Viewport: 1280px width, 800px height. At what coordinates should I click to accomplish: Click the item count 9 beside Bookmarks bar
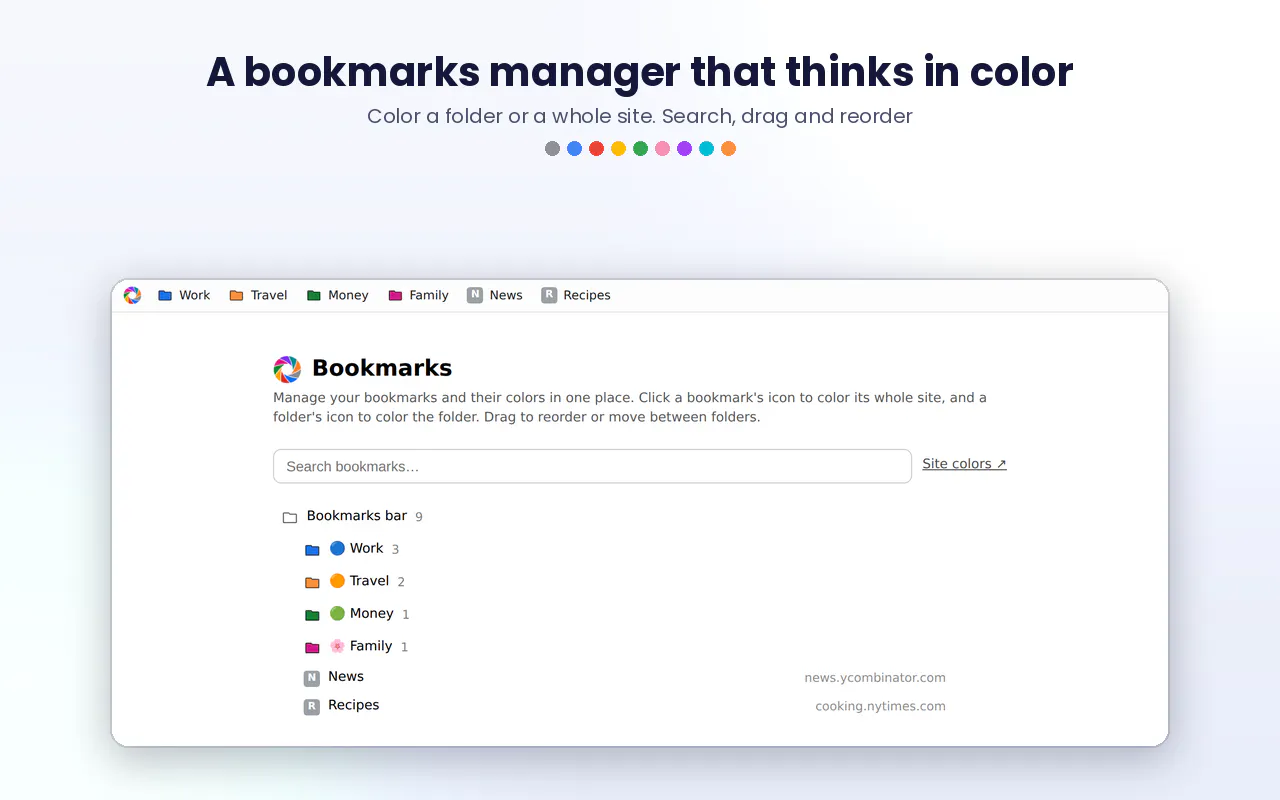point(419,517)
